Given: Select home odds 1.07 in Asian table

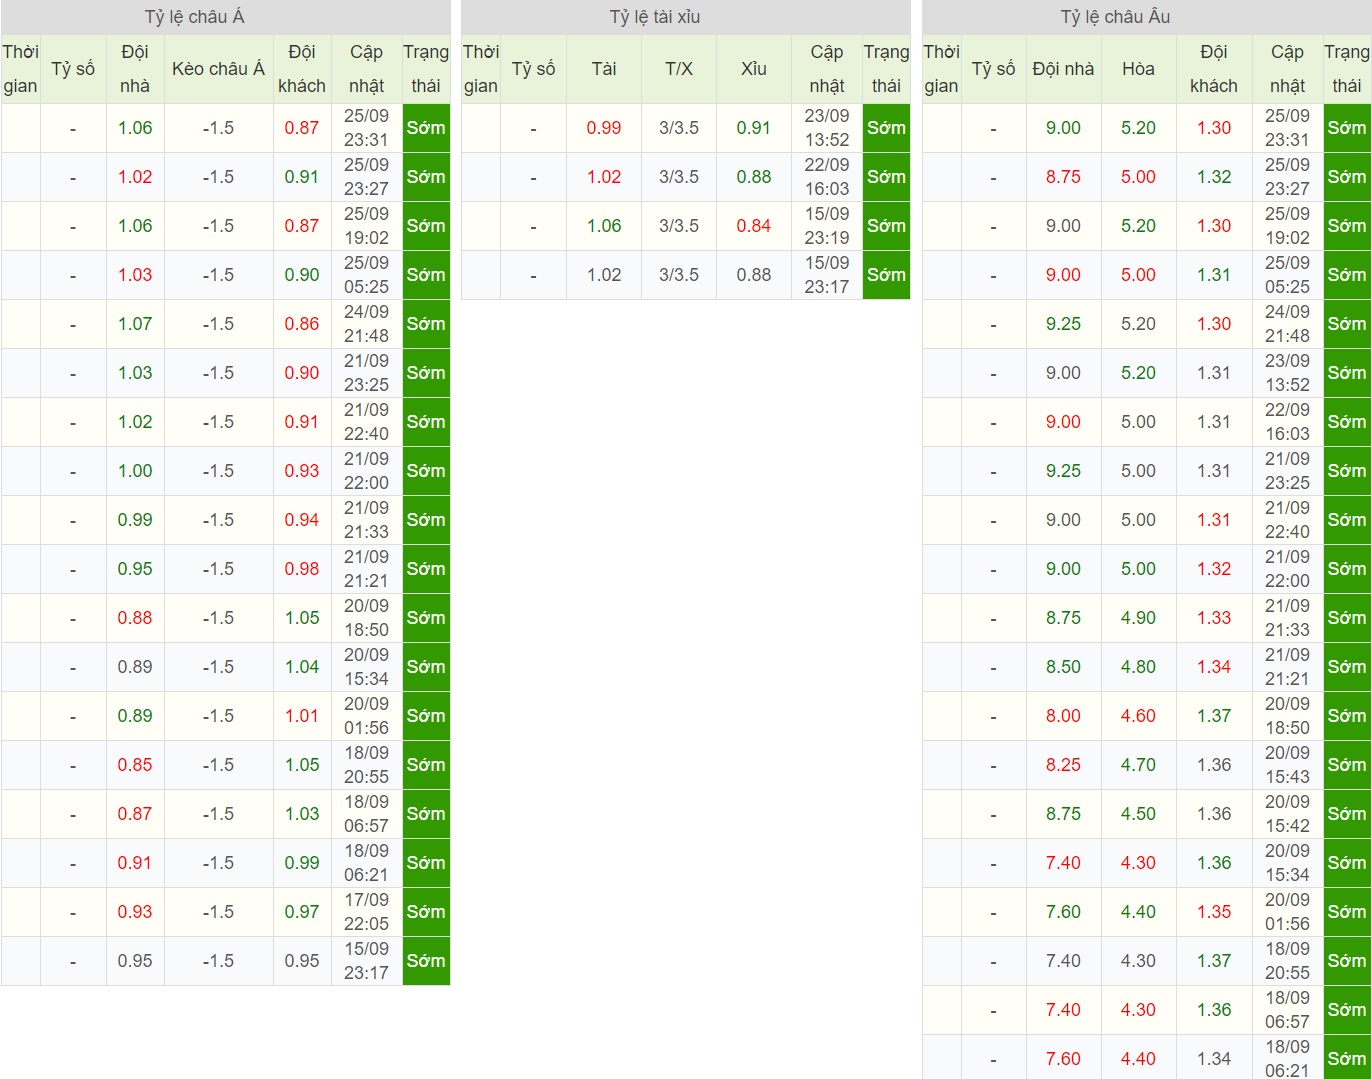Looking at the screenshot, I should tap(135, 324).
